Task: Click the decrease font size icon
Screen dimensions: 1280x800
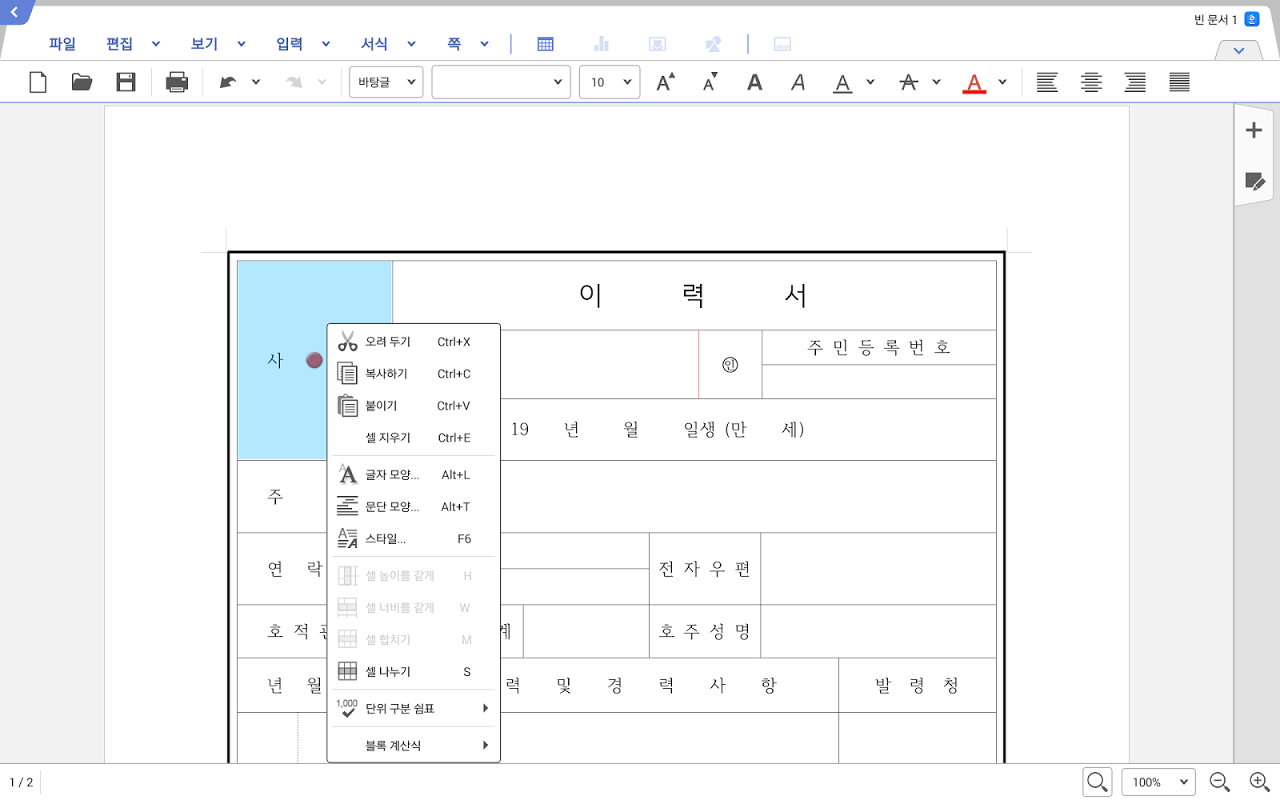Action: click(x=710, y=82)
